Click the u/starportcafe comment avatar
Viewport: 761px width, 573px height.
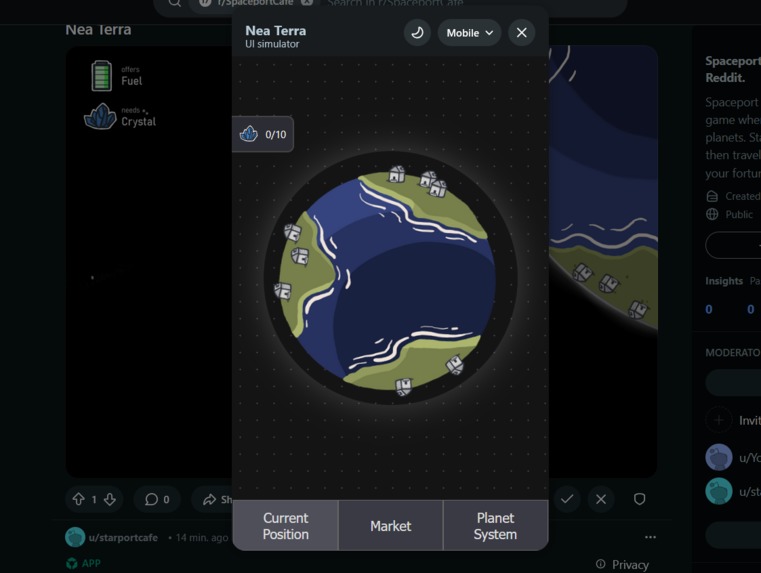coord(75,537)
